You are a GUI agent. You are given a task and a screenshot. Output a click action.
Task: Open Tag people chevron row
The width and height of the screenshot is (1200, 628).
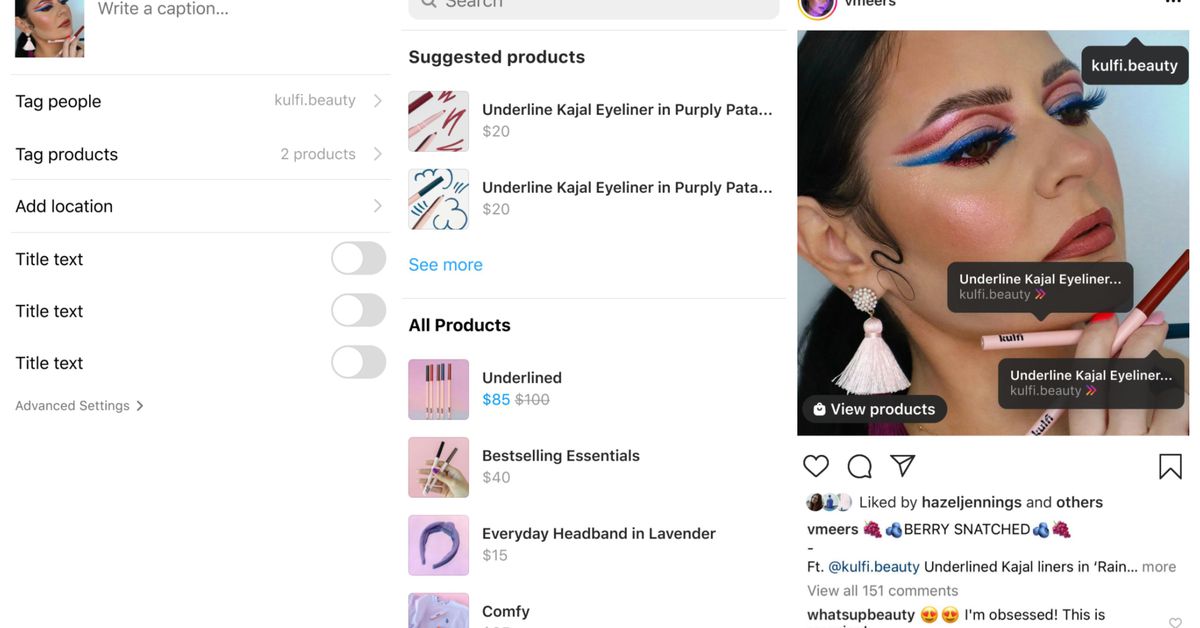200,101
